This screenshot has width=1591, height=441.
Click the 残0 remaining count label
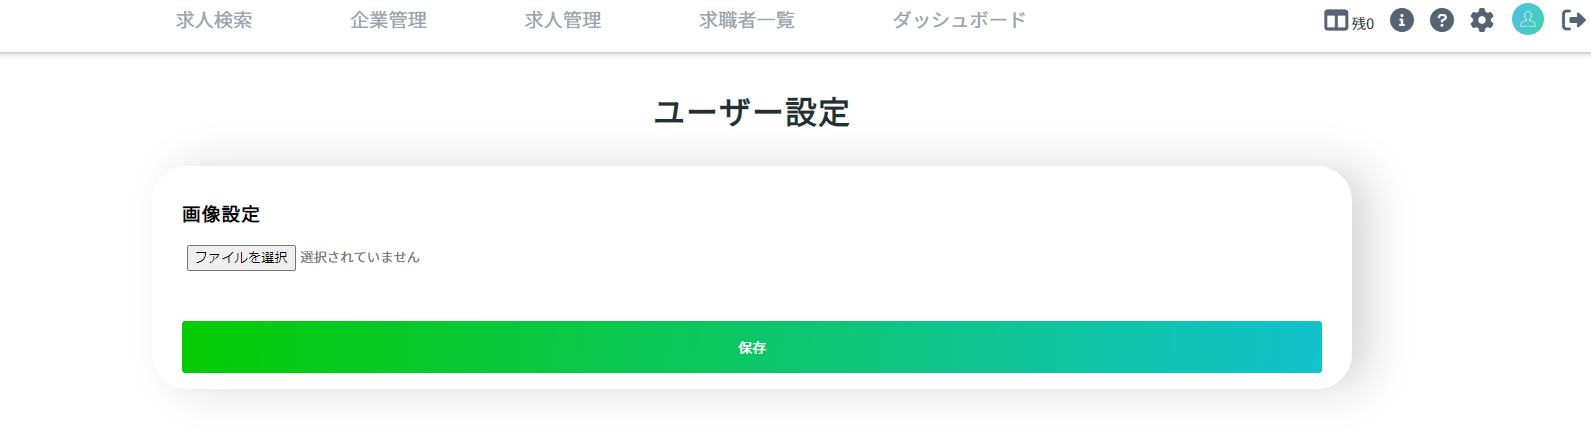click(1363, 23)
